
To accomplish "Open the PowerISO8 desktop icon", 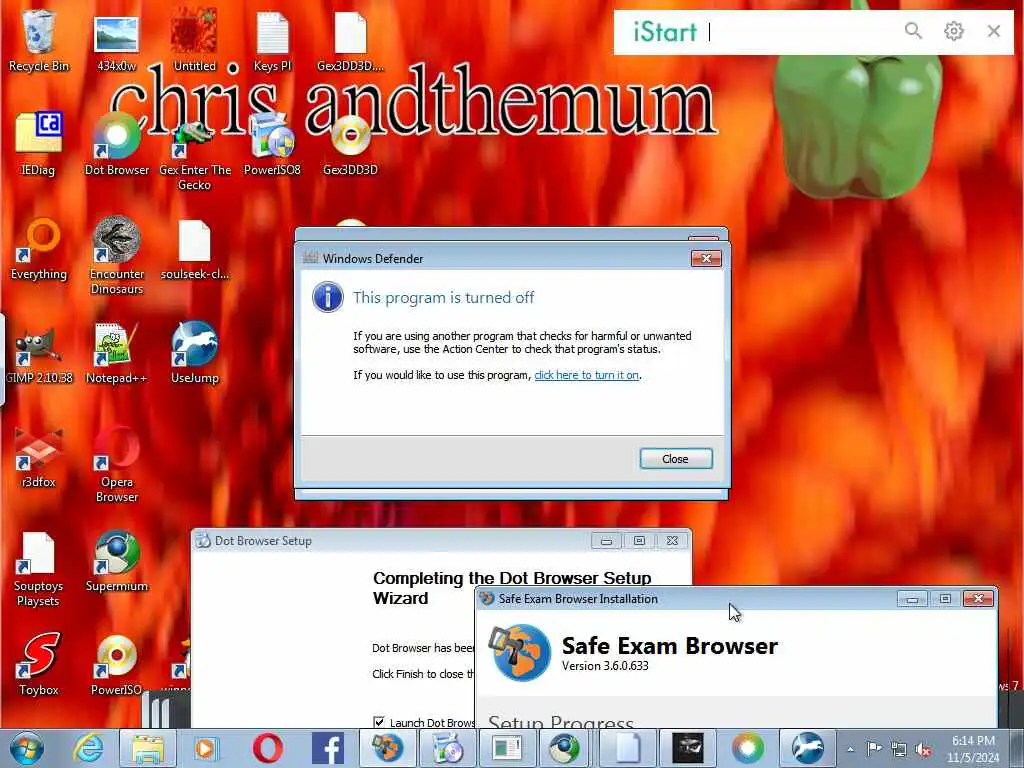I will (272, 144).
